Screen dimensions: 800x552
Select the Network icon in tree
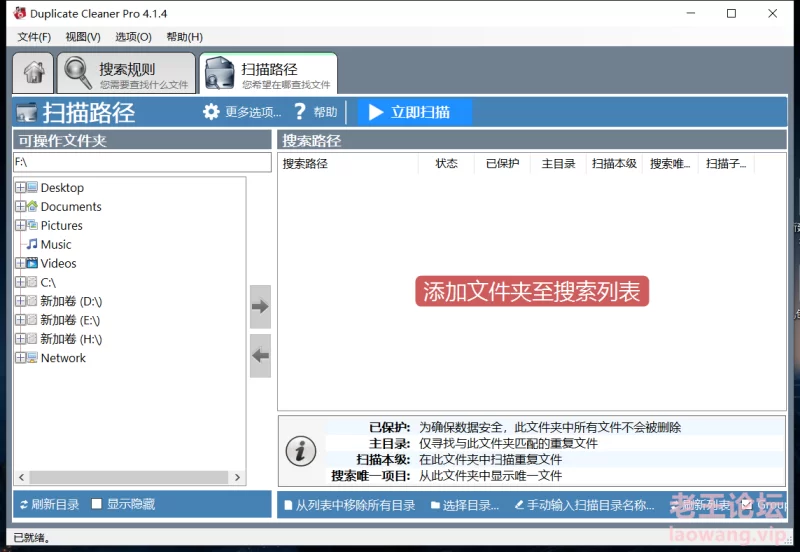pyautogui.click(x=32, y=358)
